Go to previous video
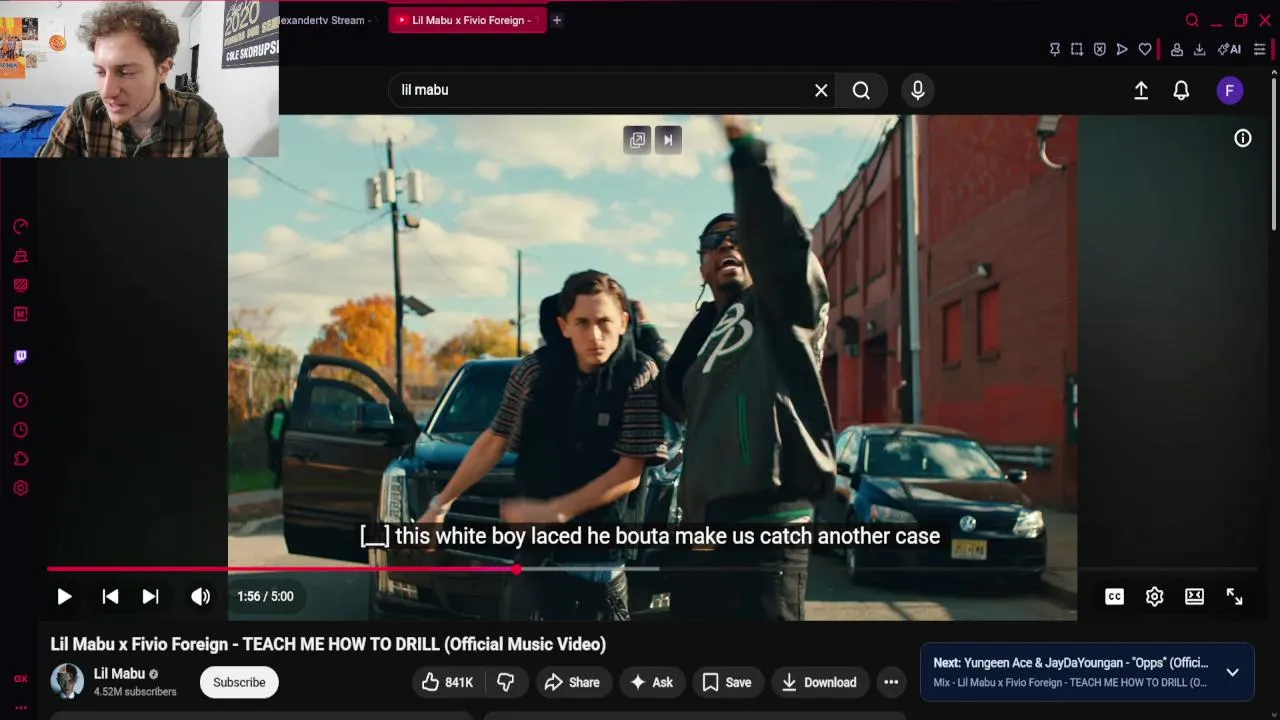The width and height of the screenshot is (1280, 720). [110, 596]
